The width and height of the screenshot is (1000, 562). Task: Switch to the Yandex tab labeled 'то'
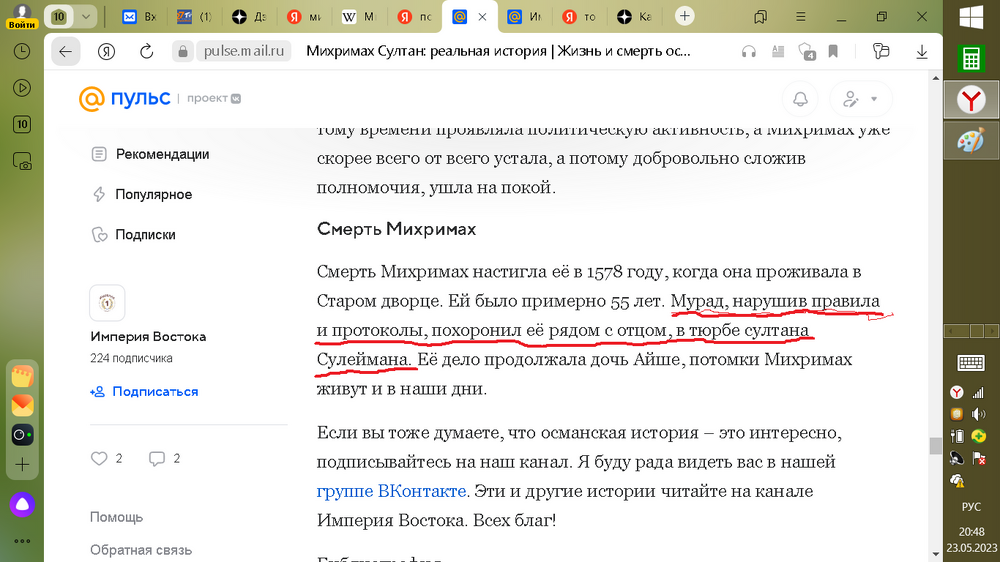coord(579,17)
